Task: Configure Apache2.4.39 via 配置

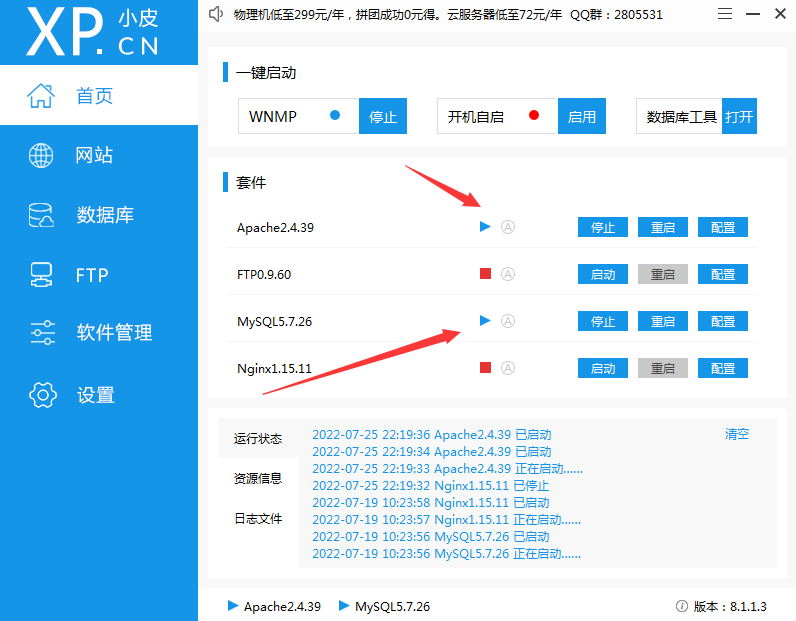Action: point(723,227)
